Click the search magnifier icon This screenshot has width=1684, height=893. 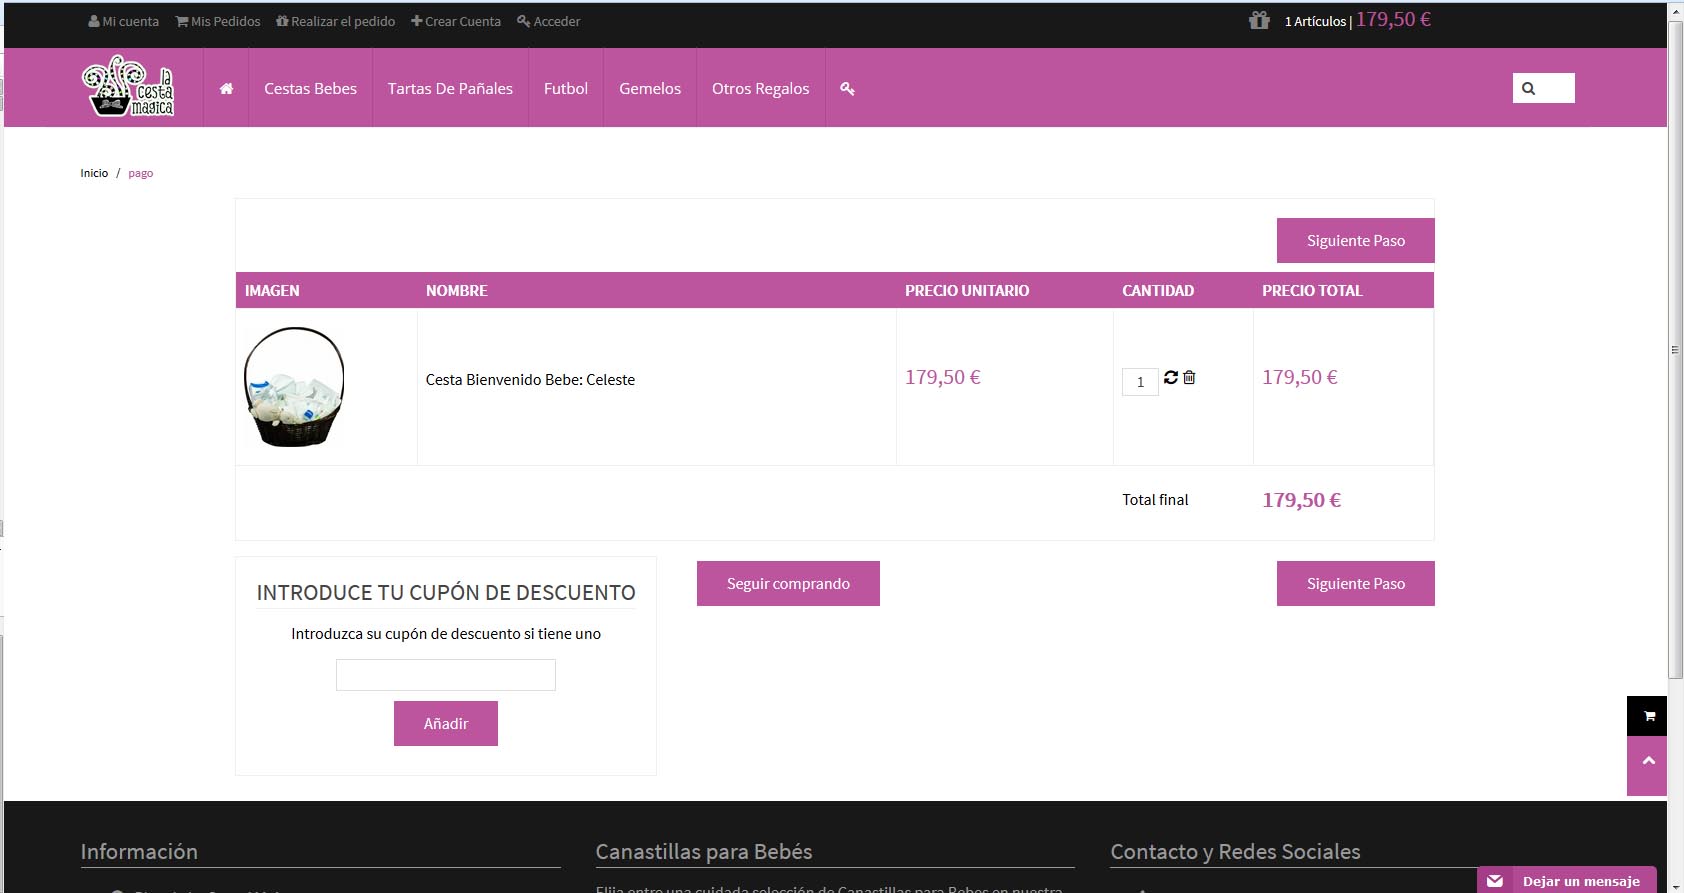pos(1528,88)
